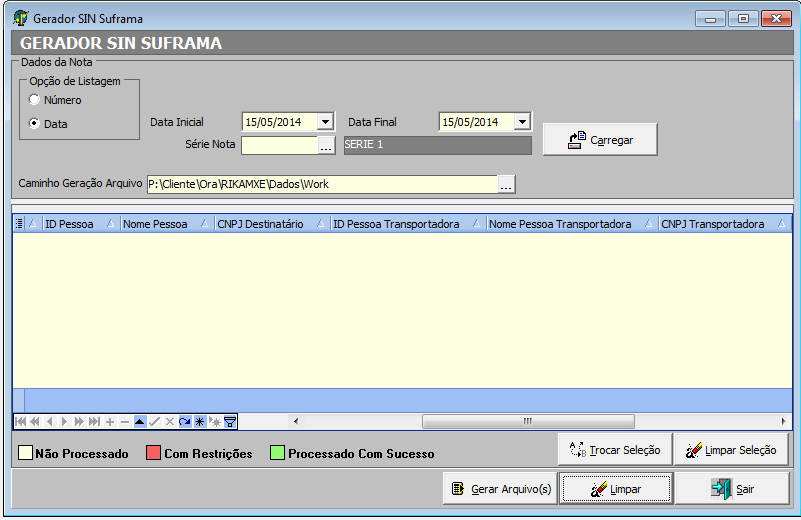Screen dimensions: 801x520
Task: Click the plus icon to insert record
Action: coord(110,422)
